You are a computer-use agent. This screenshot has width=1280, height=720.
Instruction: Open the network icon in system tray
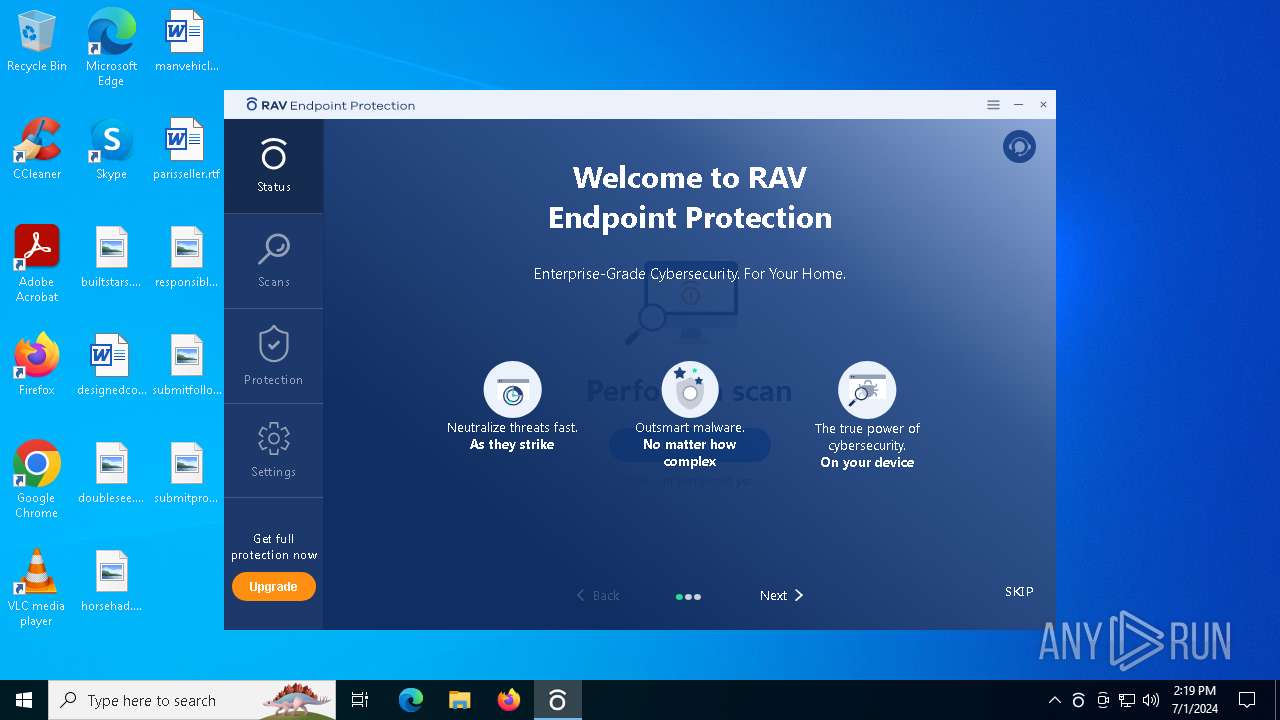coord(1127,700)
